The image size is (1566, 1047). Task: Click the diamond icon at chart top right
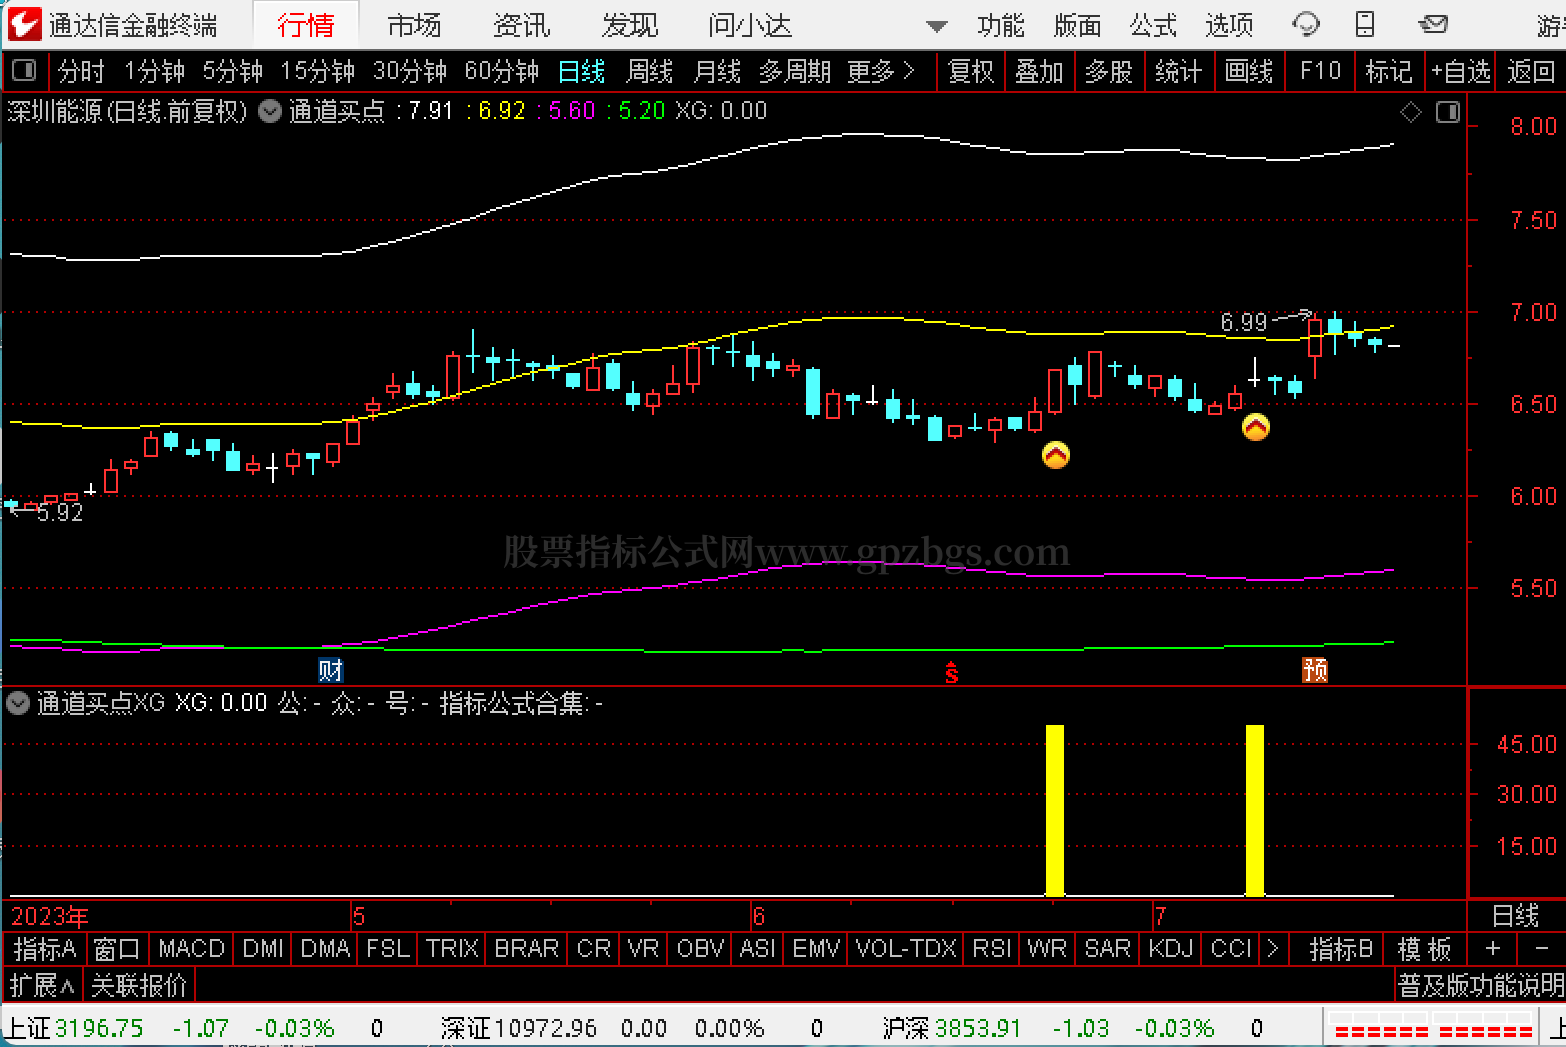point(1411,112)
